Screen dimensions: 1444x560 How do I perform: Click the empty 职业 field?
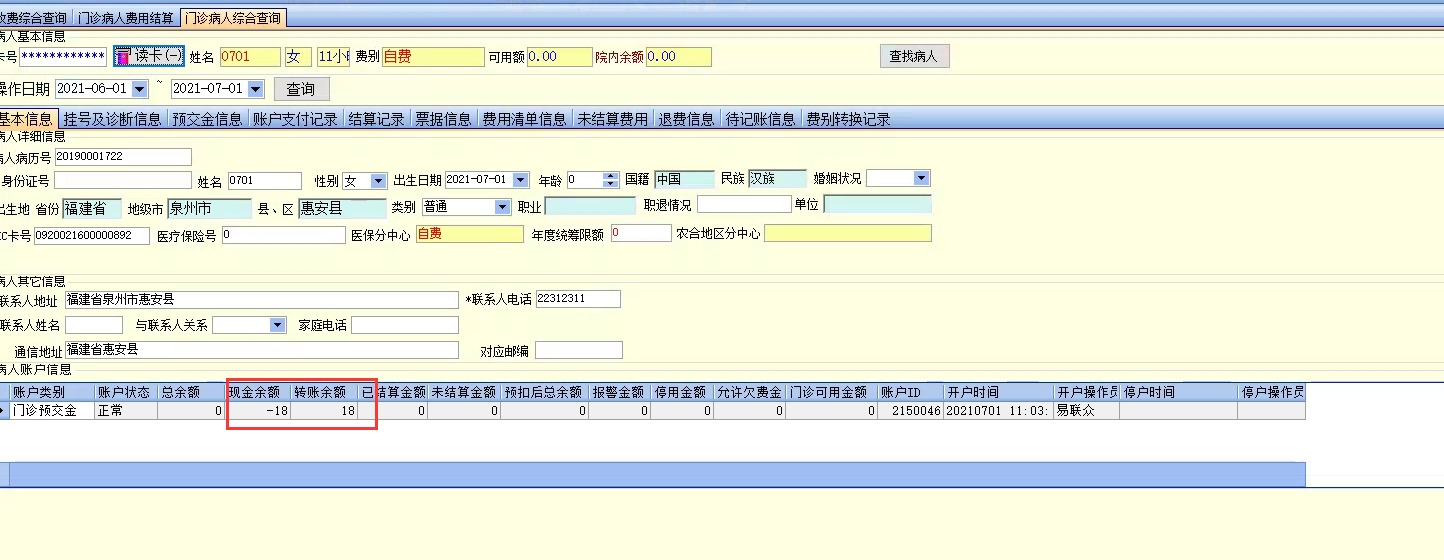[x=590, y=206]
